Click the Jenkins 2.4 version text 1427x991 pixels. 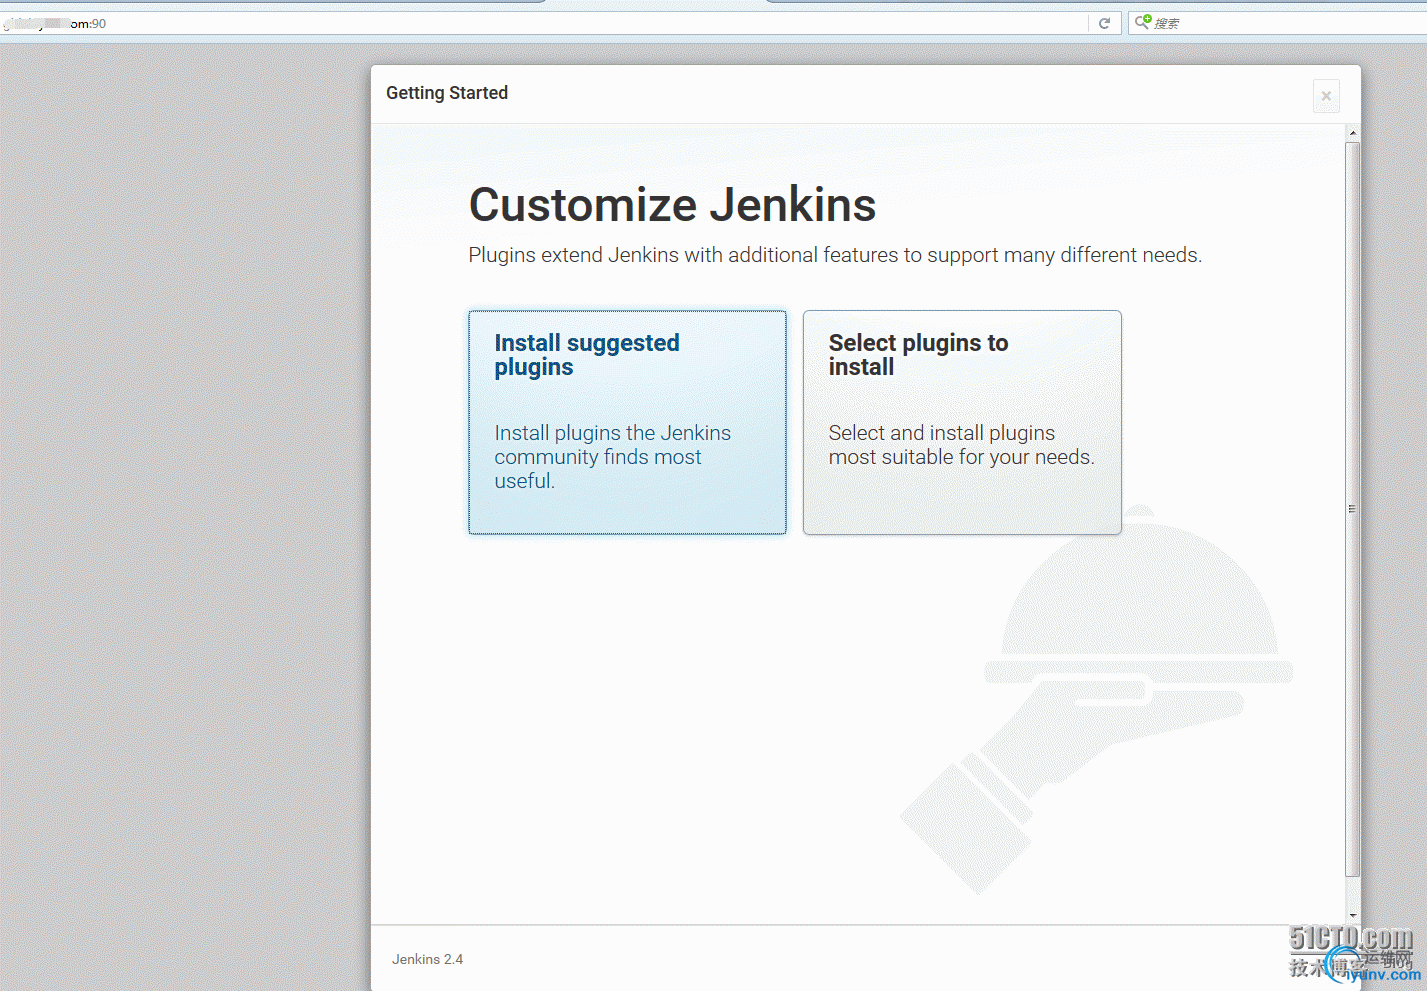[427, 959]
